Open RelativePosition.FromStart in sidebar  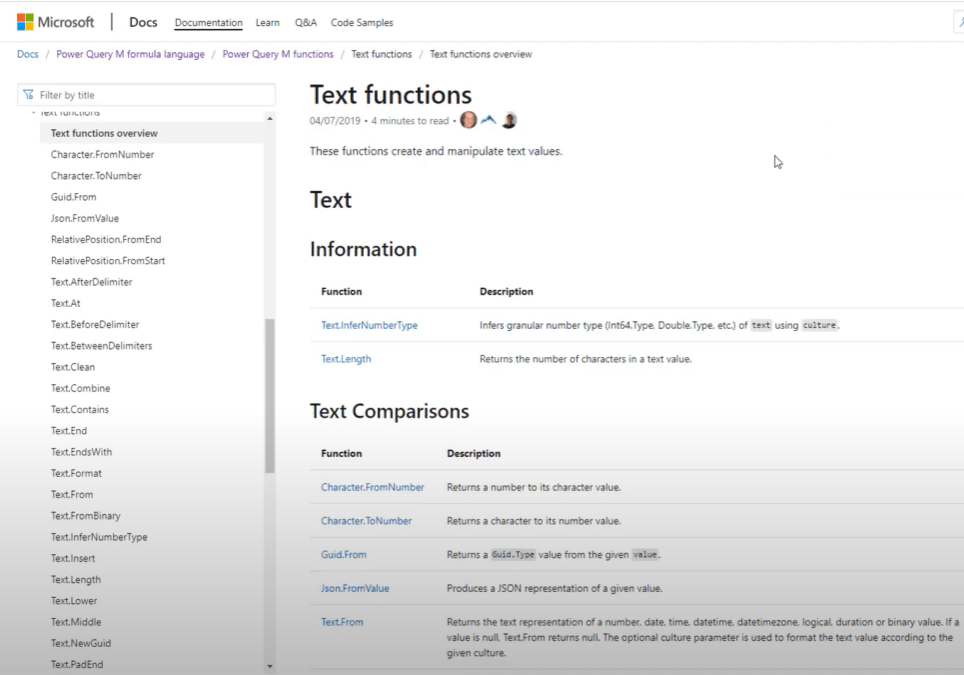coord(108,261)
